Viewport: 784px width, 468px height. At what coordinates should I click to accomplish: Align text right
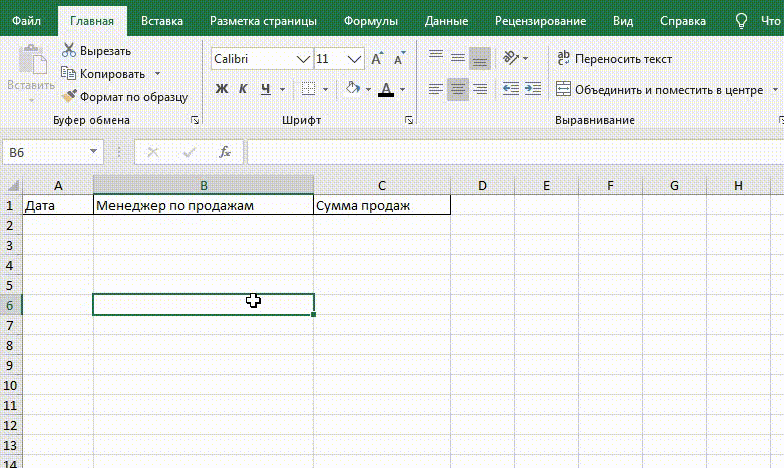pyautogui.click(x=480, y=90)
